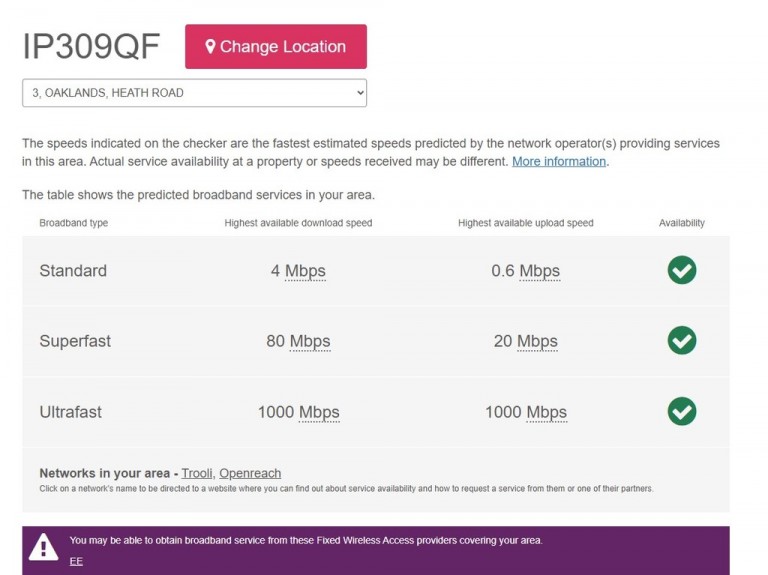768x575 pixels.
Task: Click the Standard availability checkmark icon
Action: 682,270
